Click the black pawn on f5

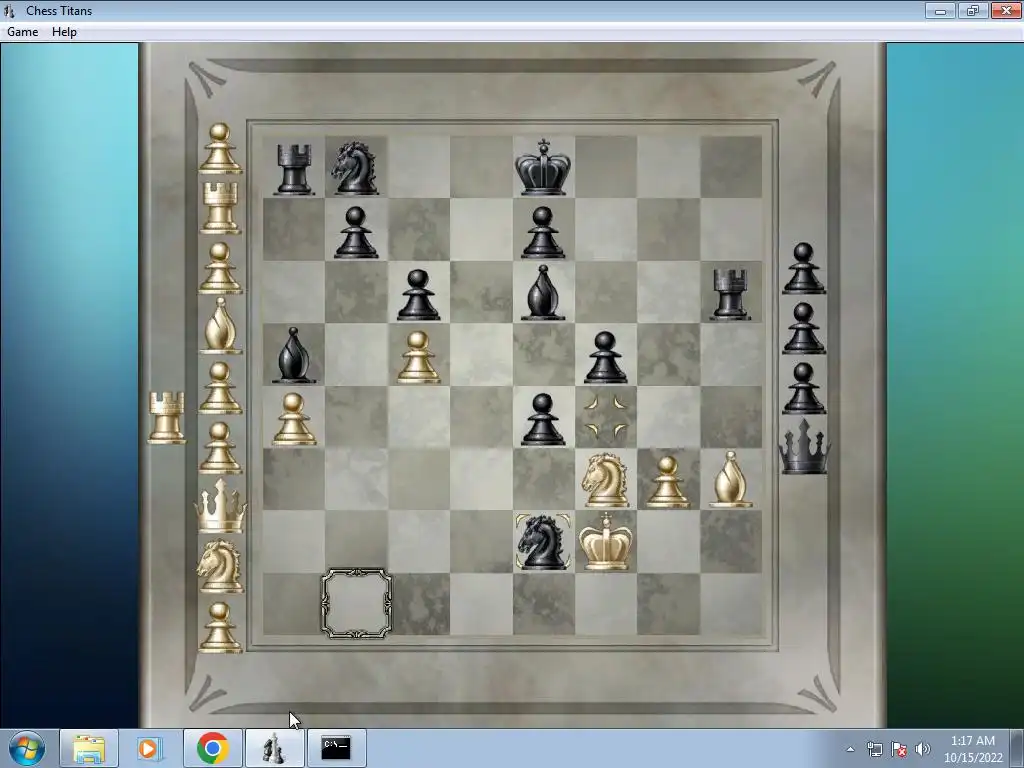pos(605,357)
